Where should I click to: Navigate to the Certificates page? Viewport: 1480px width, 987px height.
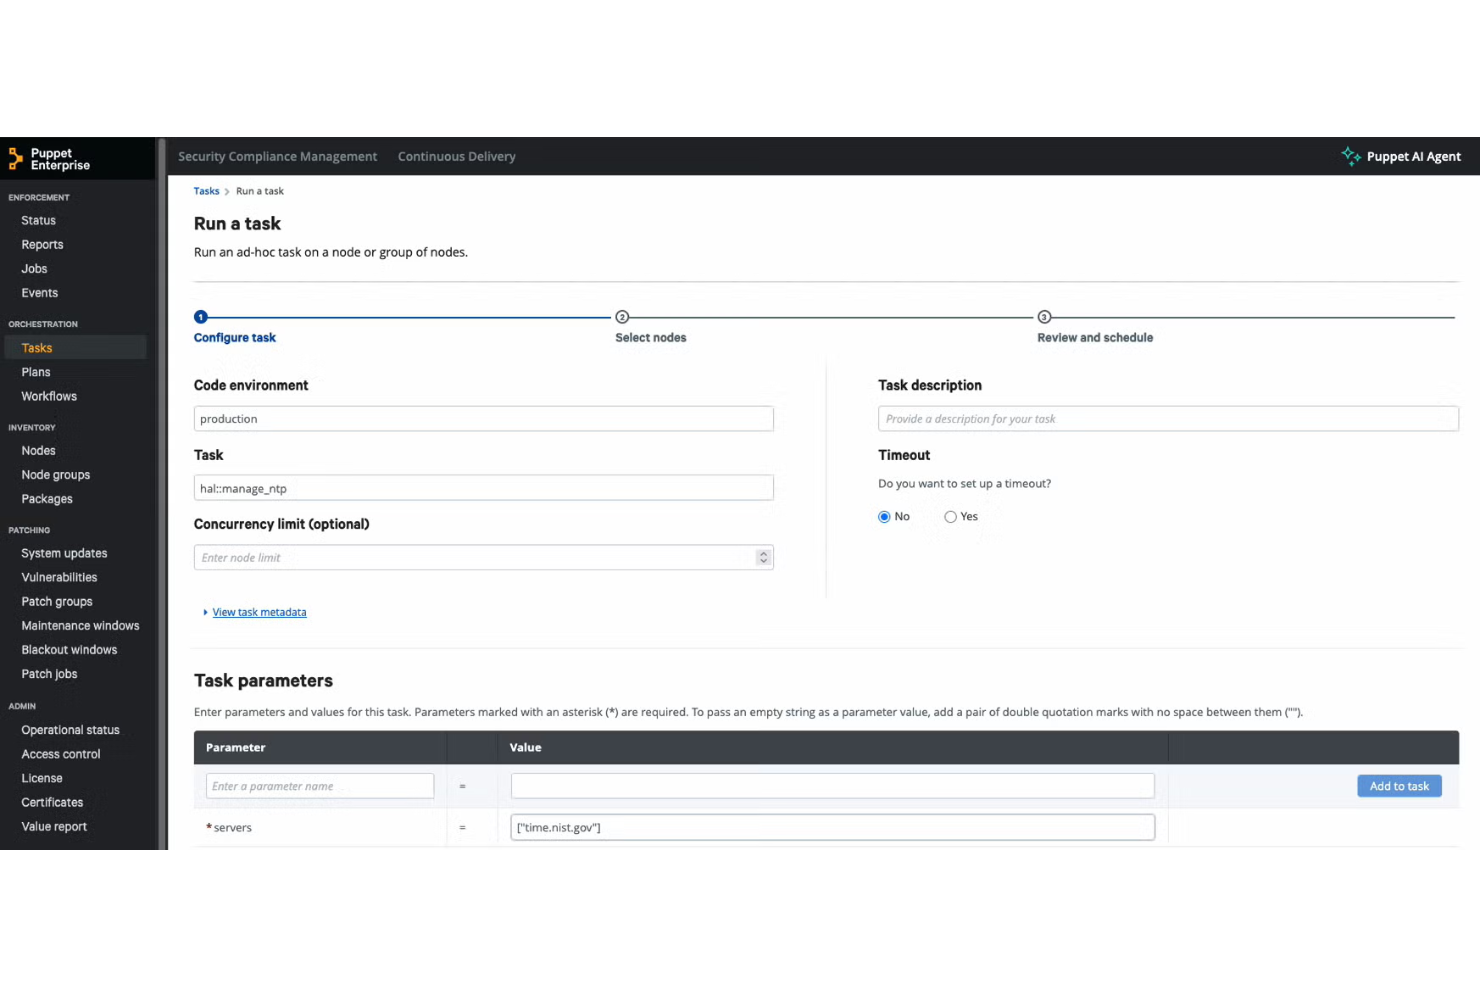[51, 802]
